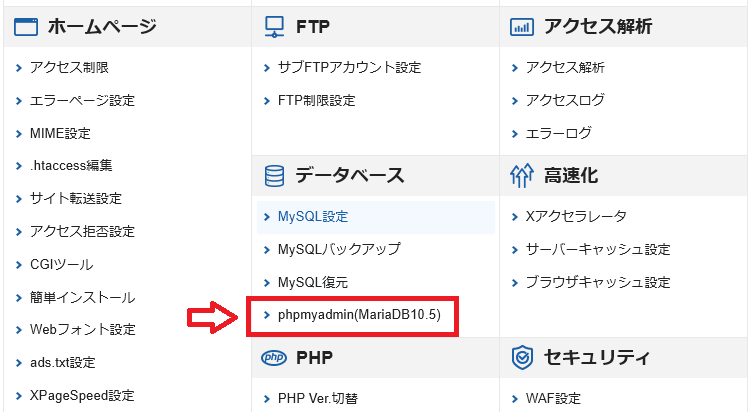The height and width of the screenshot is (412, 748).
Task: Open アクセスログ
Action: pos(565,100)
